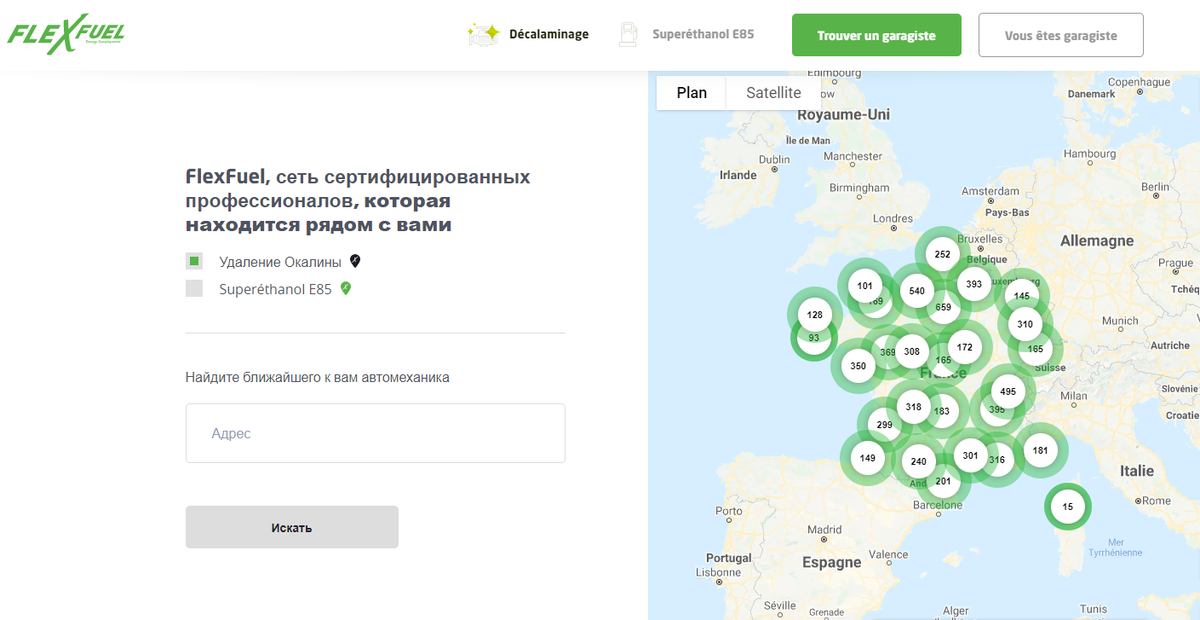
Task: Click the cluster marker labeled 181
Action: 1041,451
